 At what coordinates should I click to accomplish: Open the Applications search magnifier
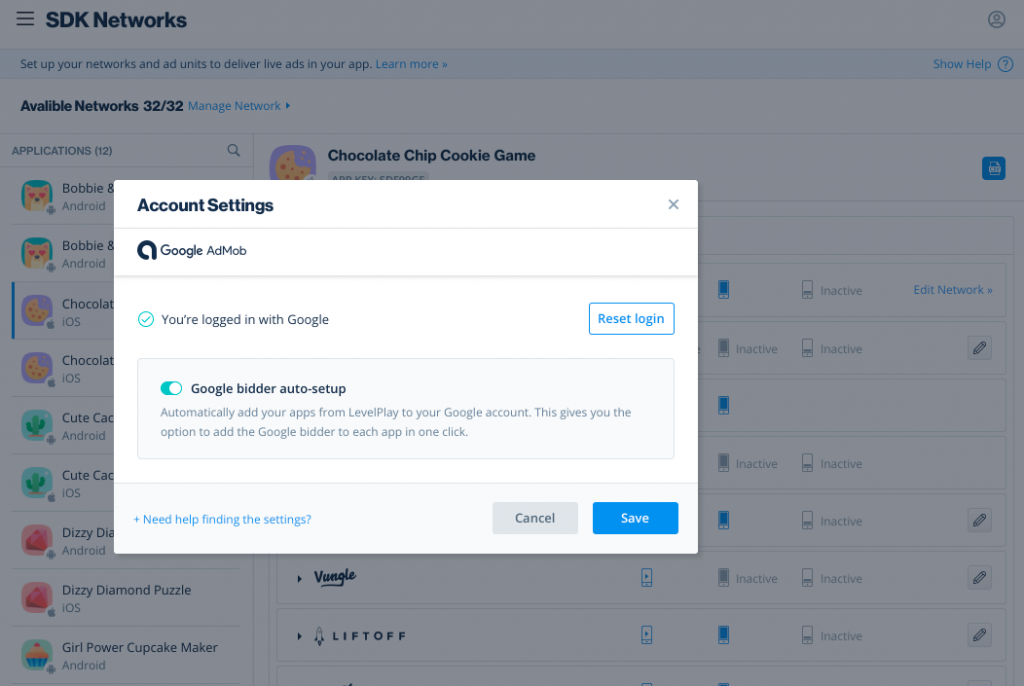(x=233, y=150)
